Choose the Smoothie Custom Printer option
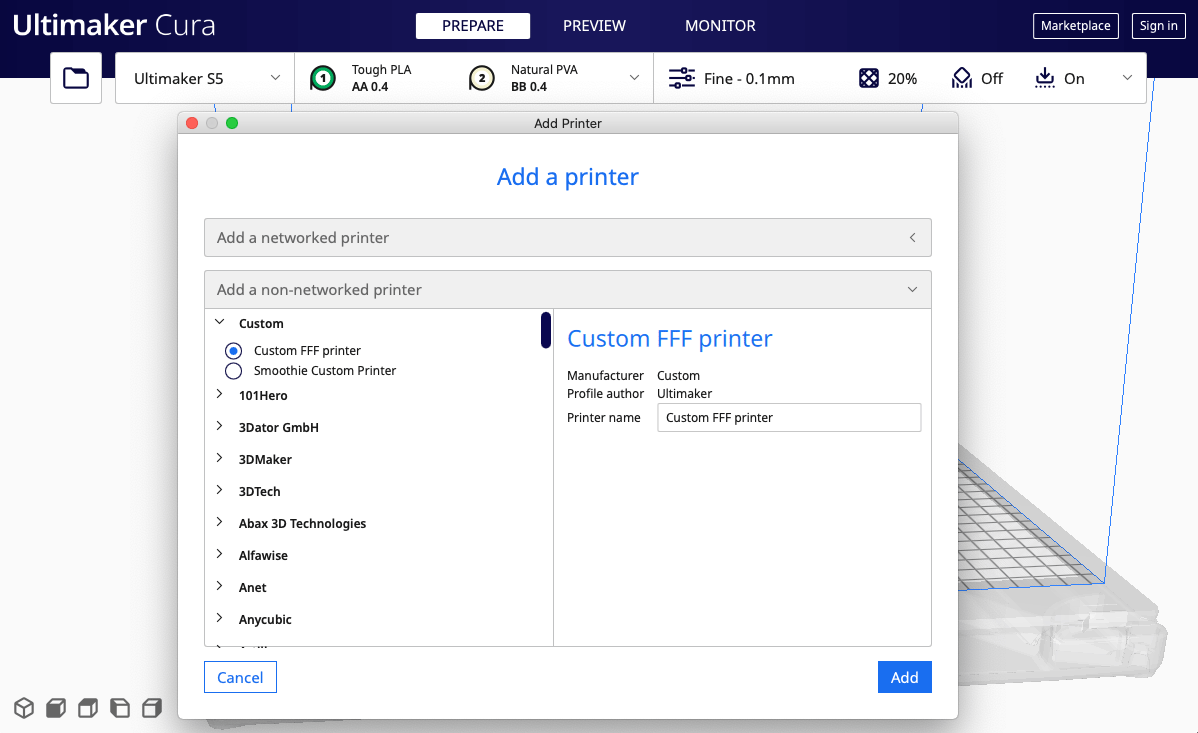 [233, 370]
